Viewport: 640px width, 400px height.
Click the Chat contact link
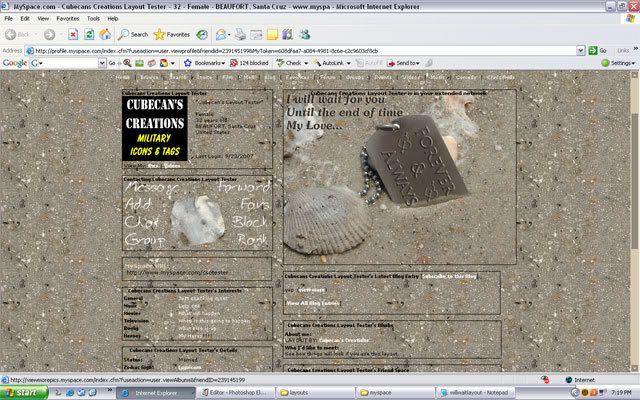[142, 222]
